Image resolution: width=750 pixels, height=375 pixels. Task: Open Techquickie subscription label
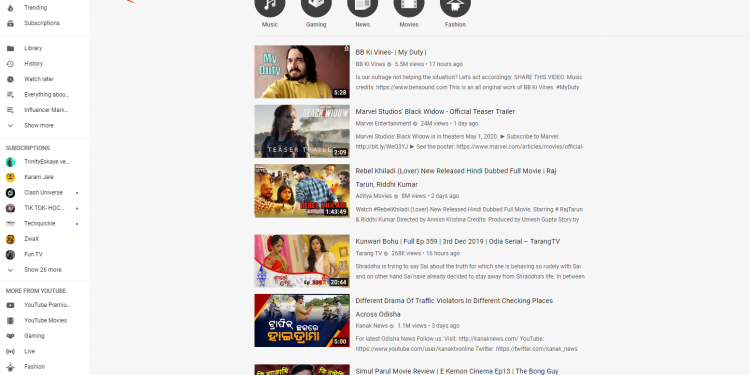coord(40,223)
